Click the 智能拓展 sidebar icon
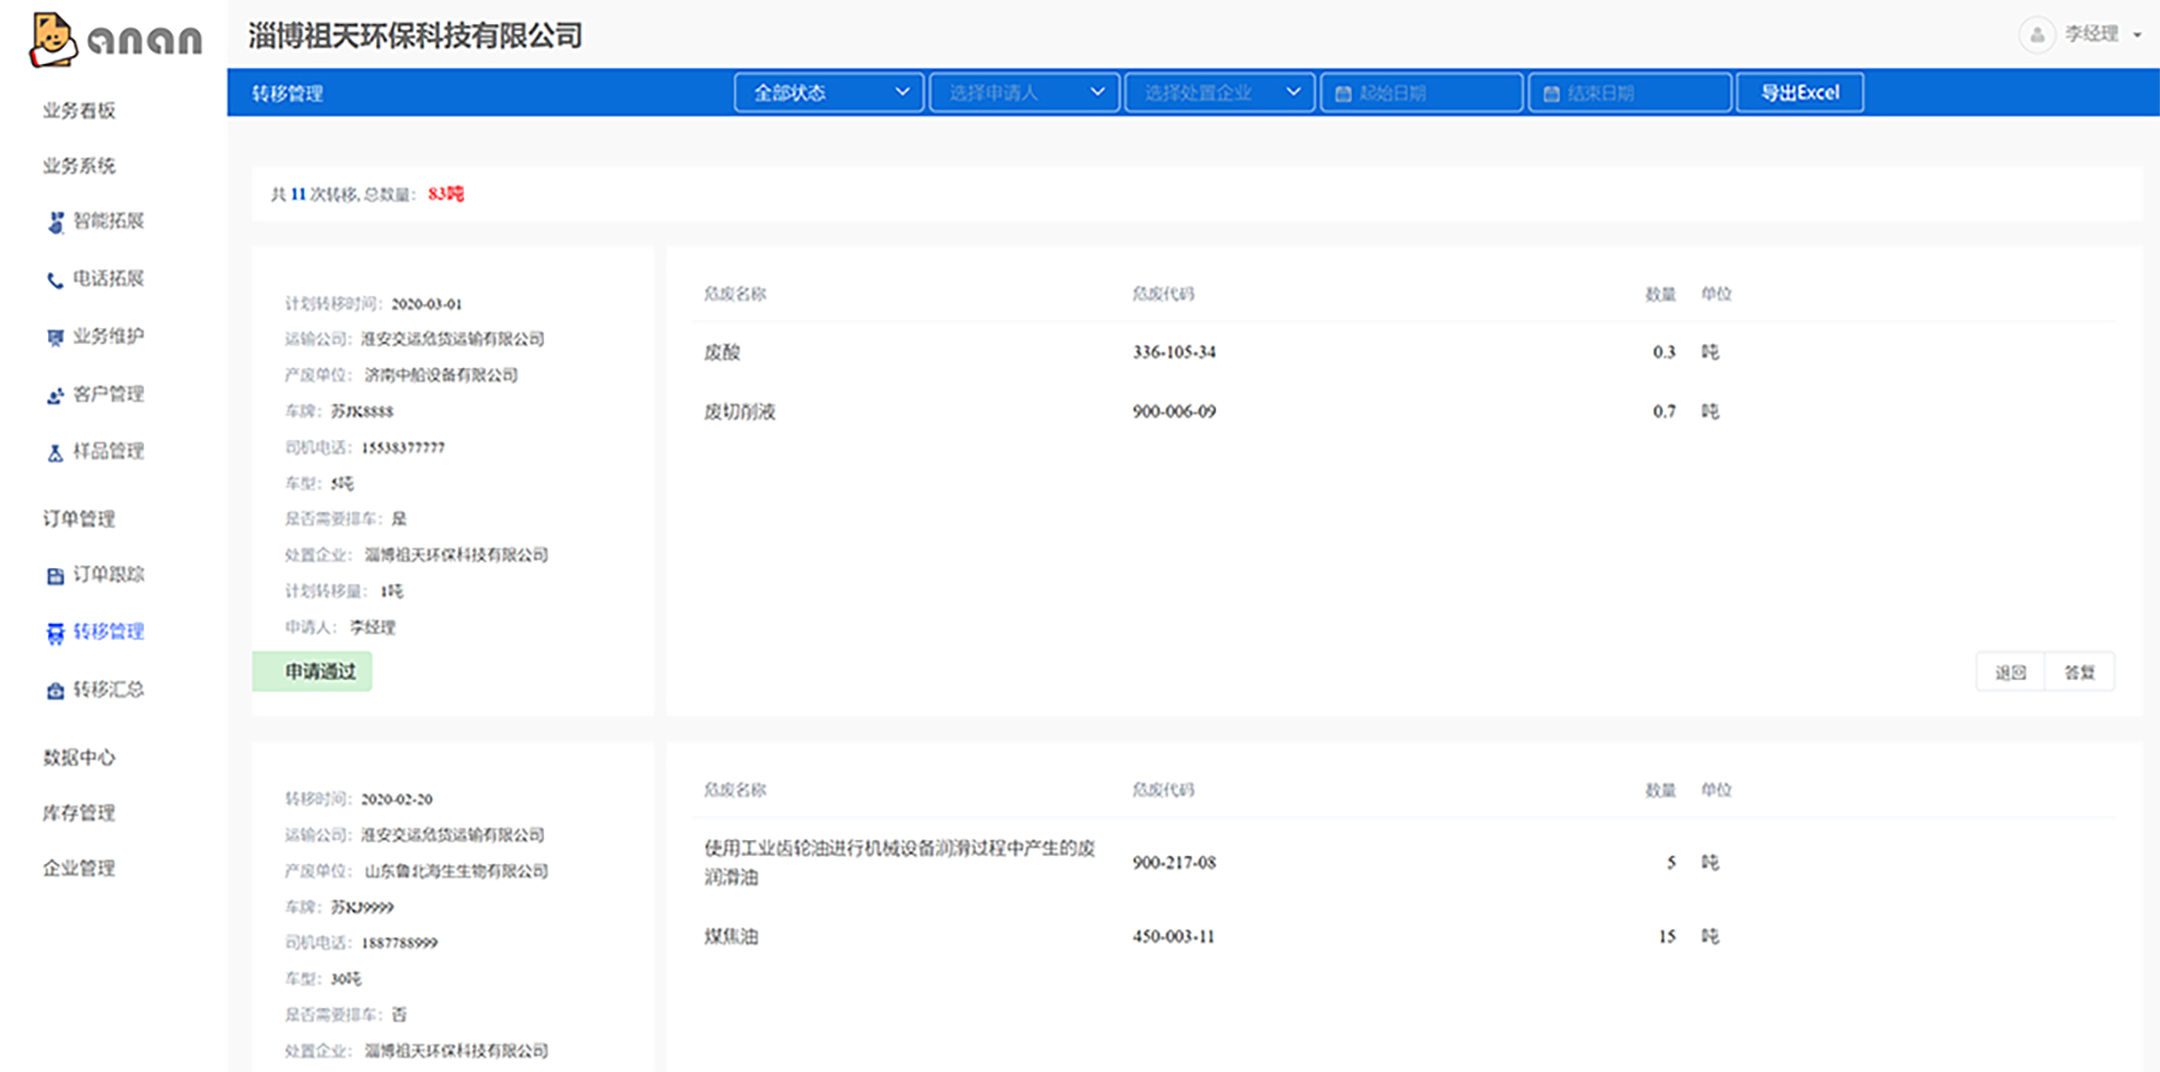The height and width of the screenshot is (1072, 2160). [56, 222]
